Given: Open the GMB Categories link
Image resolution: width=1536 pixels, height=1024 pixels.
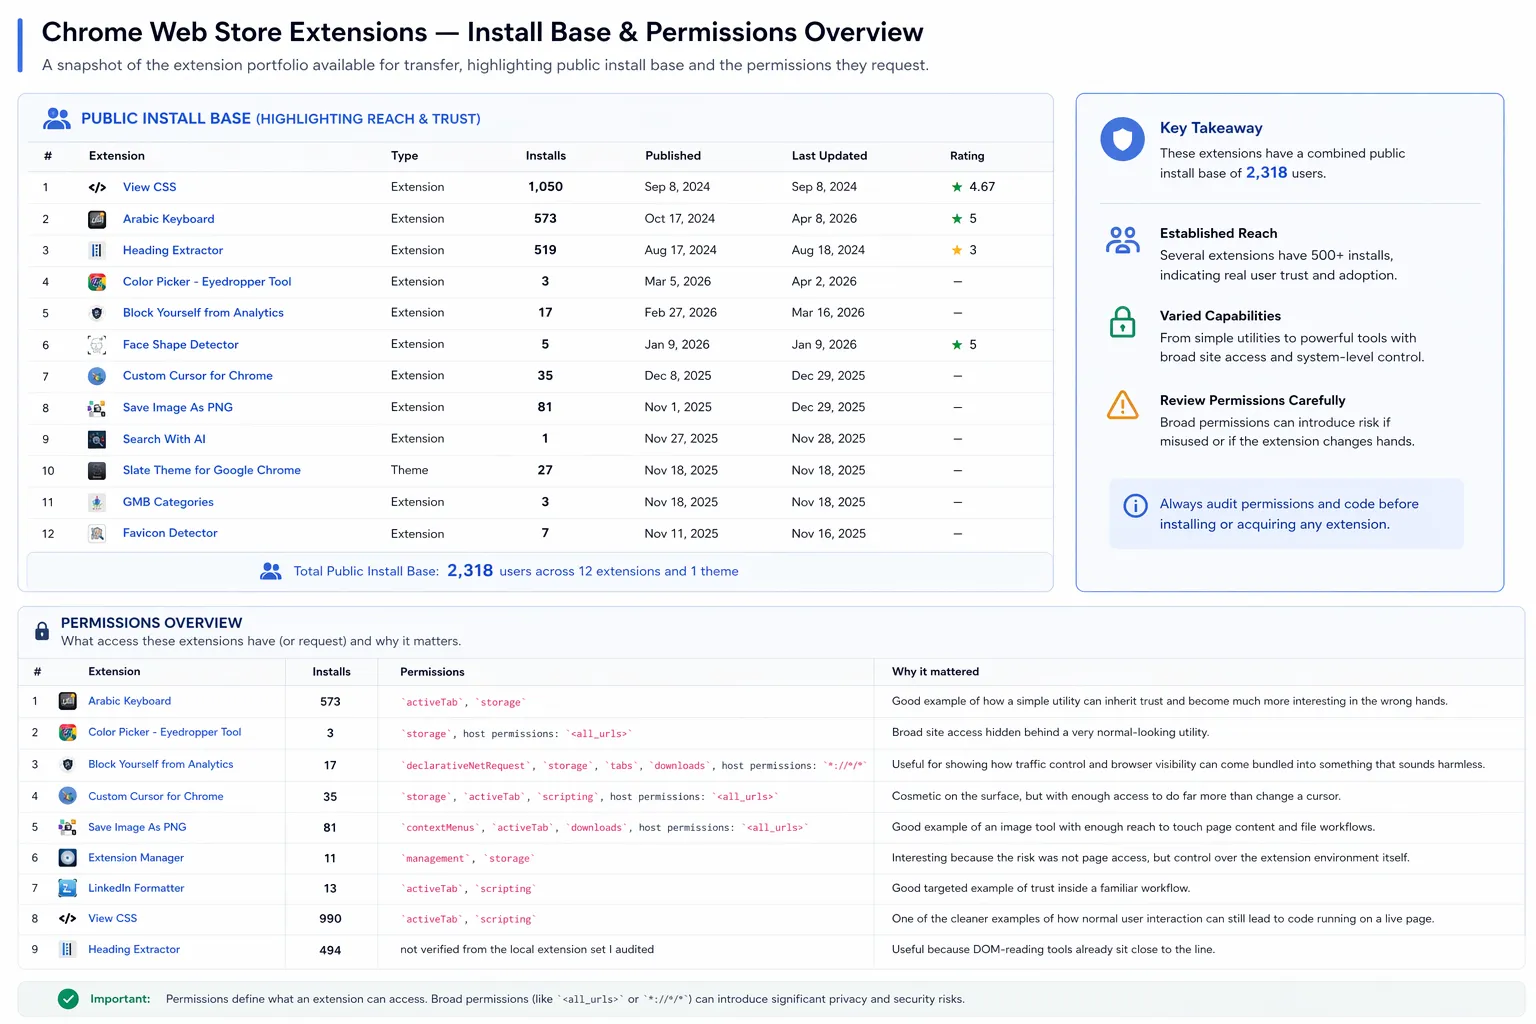Looking at the screenshot, I should point(168,502).
